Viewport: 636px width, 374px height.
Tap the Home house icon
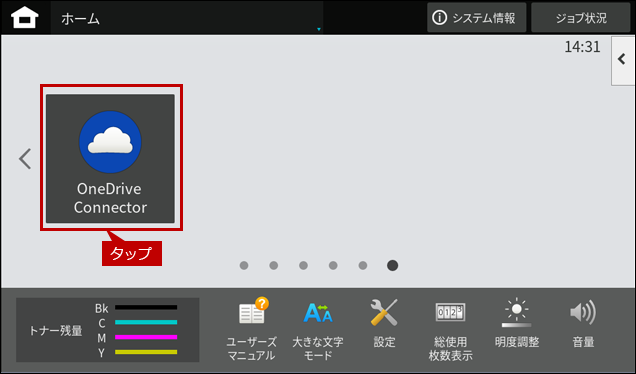[x=25, y=18]
